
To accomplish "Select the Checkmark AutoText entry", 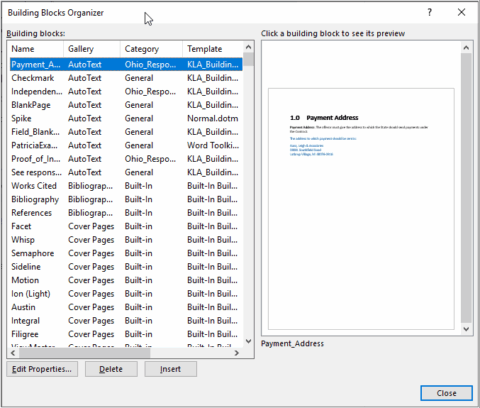I will 126,78.
